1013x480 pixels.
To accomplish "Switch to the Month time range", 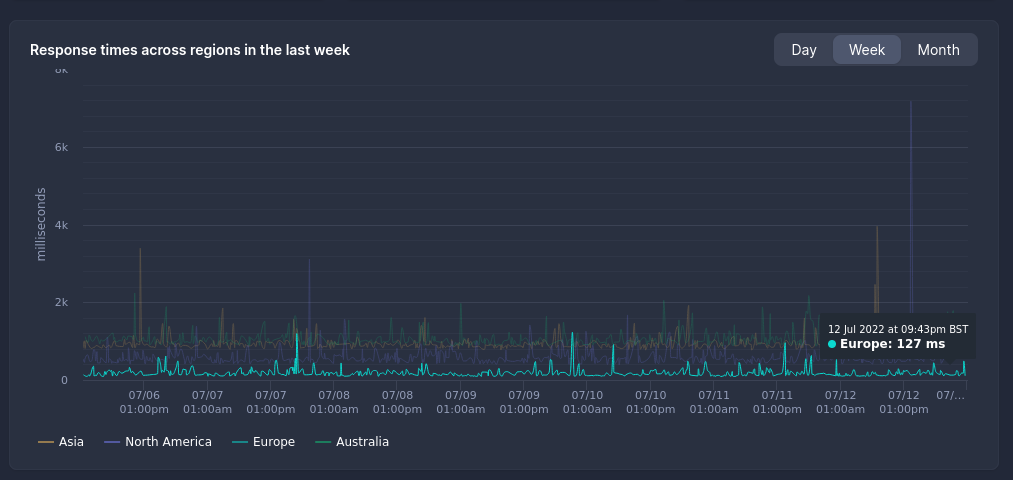I will coord(938,50).
